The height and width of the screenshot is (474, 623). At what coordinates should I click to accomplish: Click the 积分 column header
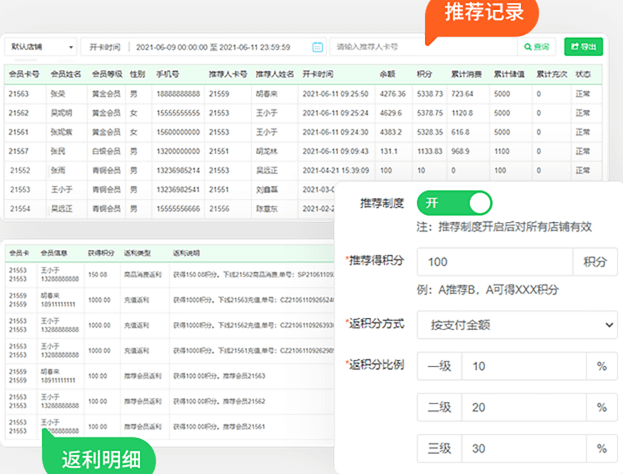pyautogui.click(x=424, y=74)
